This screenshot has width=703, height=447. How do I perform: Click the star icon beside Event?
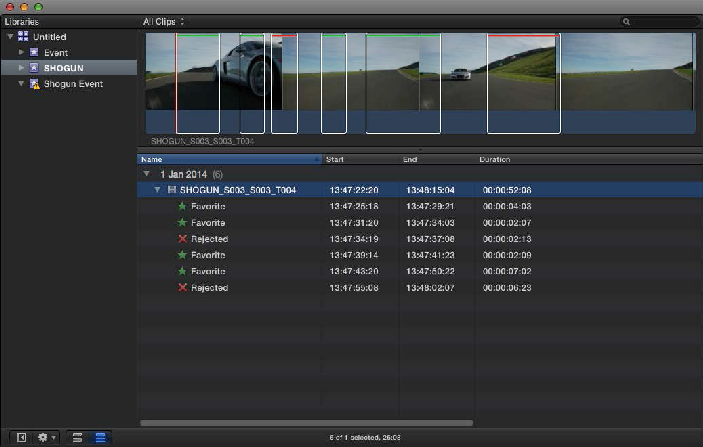click(x=35, y=52)
